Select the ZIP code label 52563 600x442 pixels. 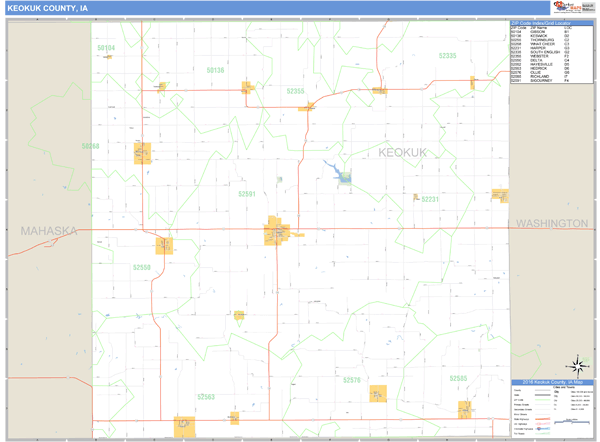click(206, 397)
